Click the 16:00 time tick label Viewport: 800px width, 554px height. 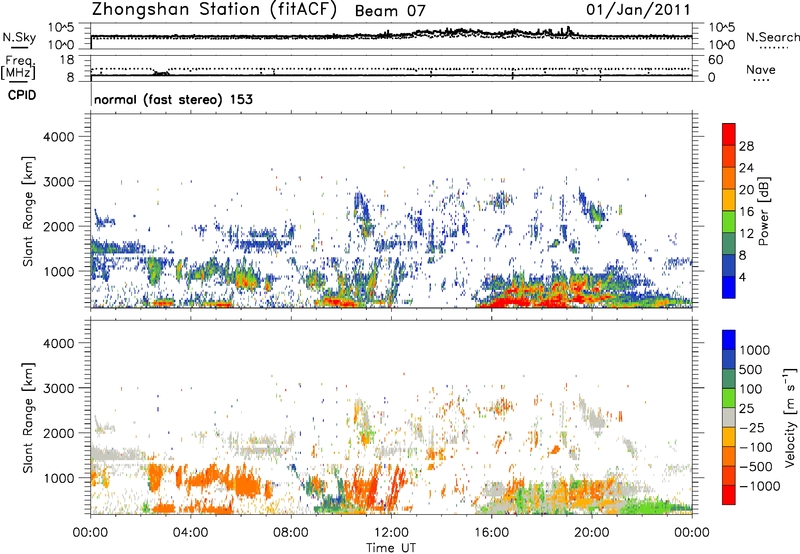[x=491, y=533]
